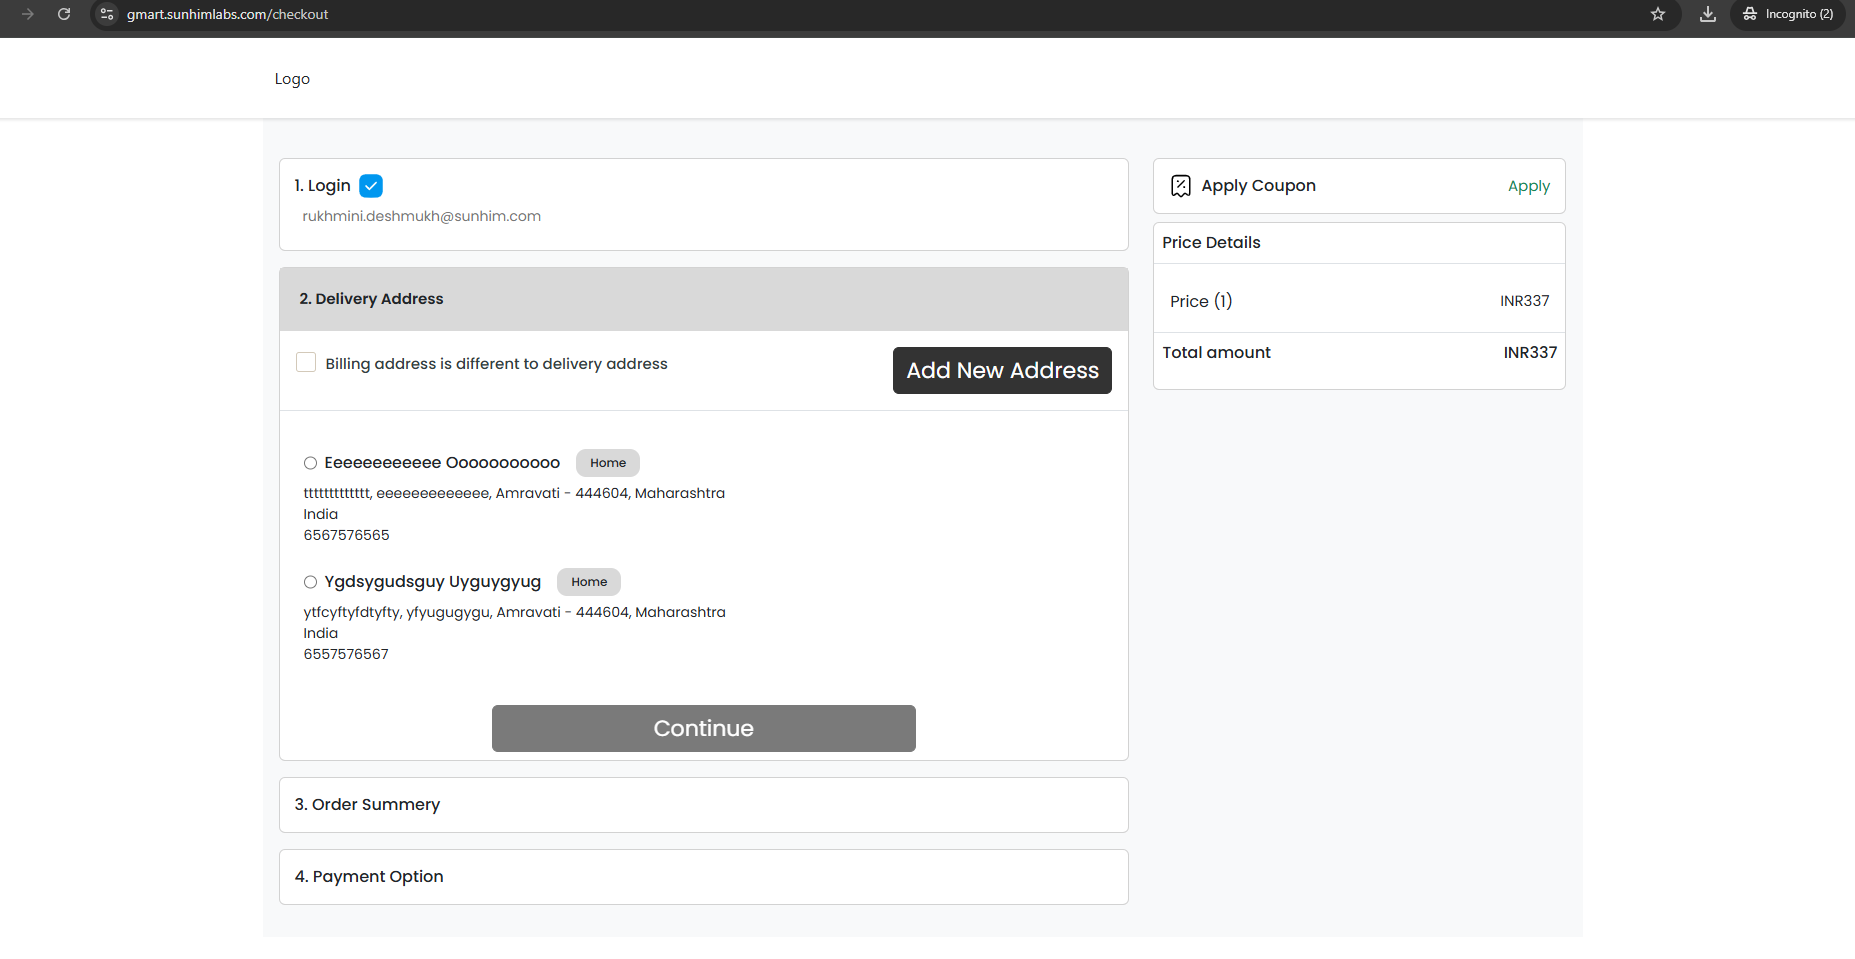Apply the coupon via the Apply link
This screenshot has width=1855, height=959.
click(x=1528, y=186)
